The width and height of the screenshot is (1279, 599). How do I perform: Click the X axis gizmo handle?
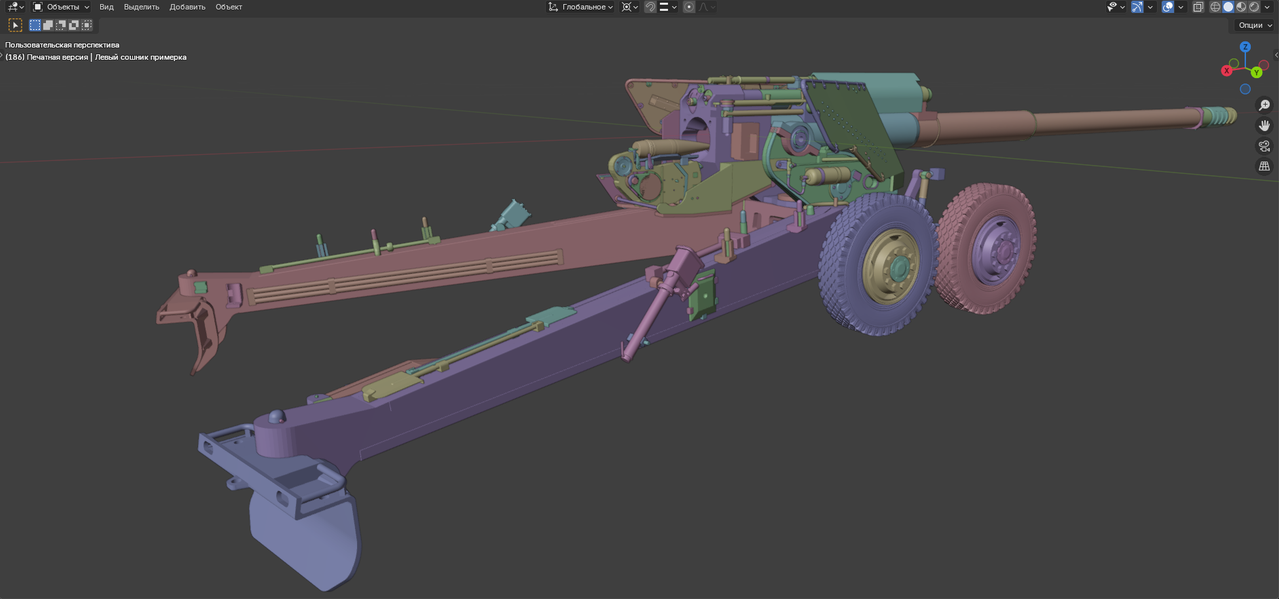click(1227, 71)
